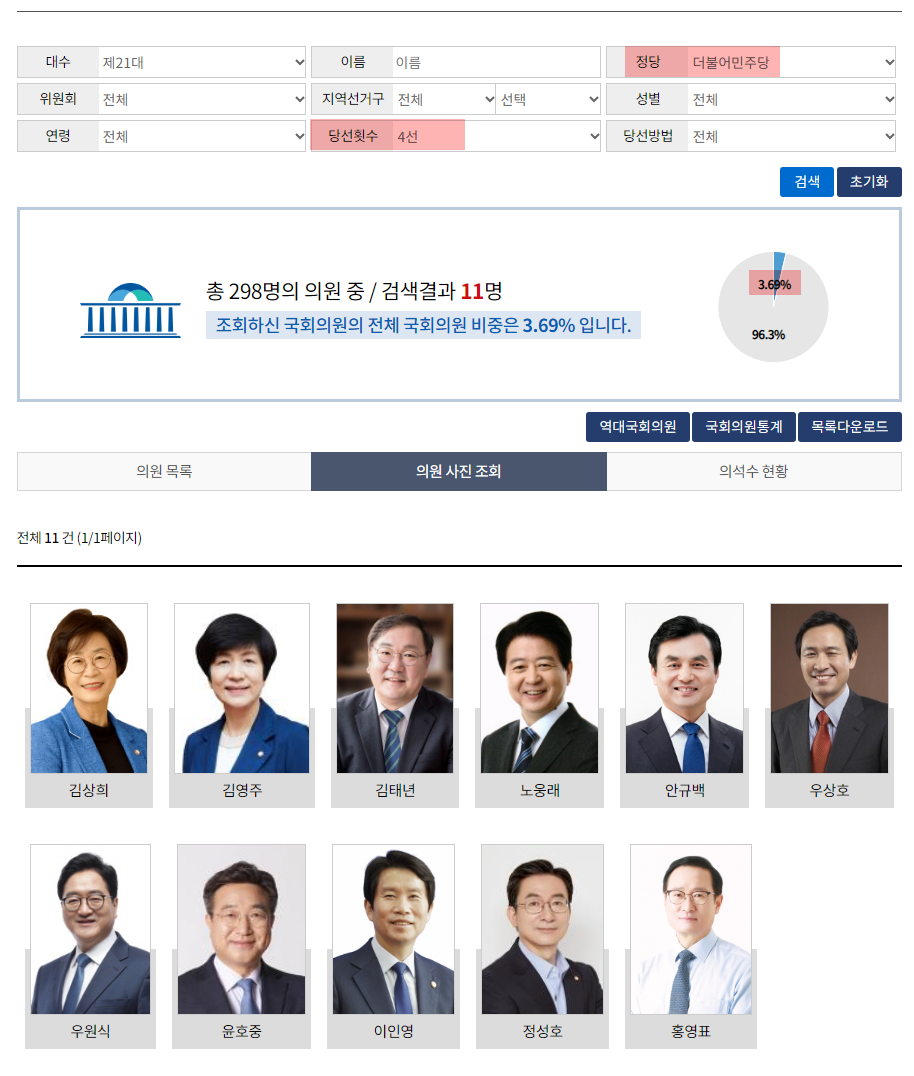The height and width of the screenshot is (1076, 914).
Task: Expand the 정당 더불어민주당 dropdown
Action: click(x=791, y=62)
